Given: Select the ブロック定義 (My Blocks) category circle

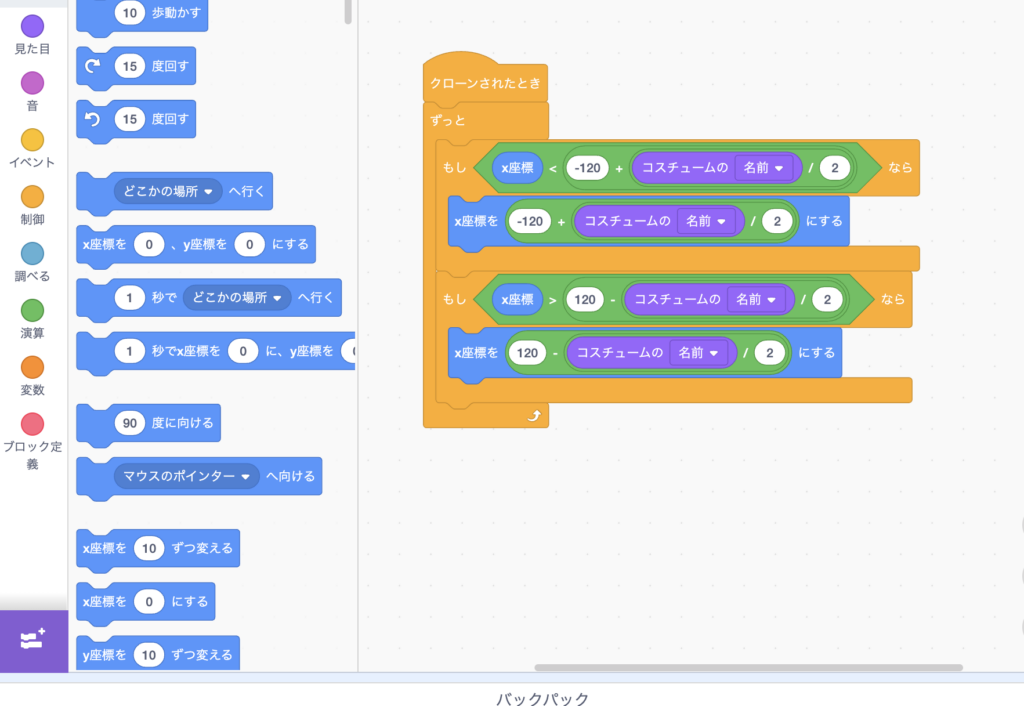Looking at the screenshot, I should 32,424.
